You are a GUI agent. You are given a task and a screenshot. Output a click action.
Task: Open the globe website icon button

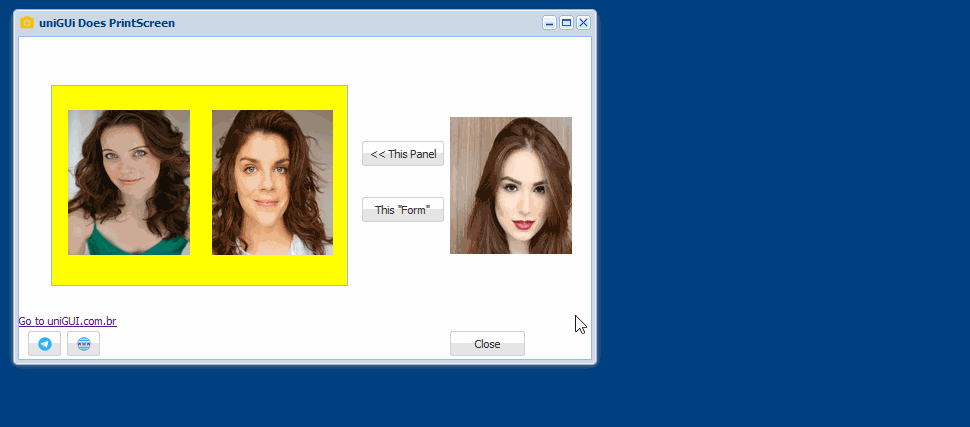click(x=84, y=343)
